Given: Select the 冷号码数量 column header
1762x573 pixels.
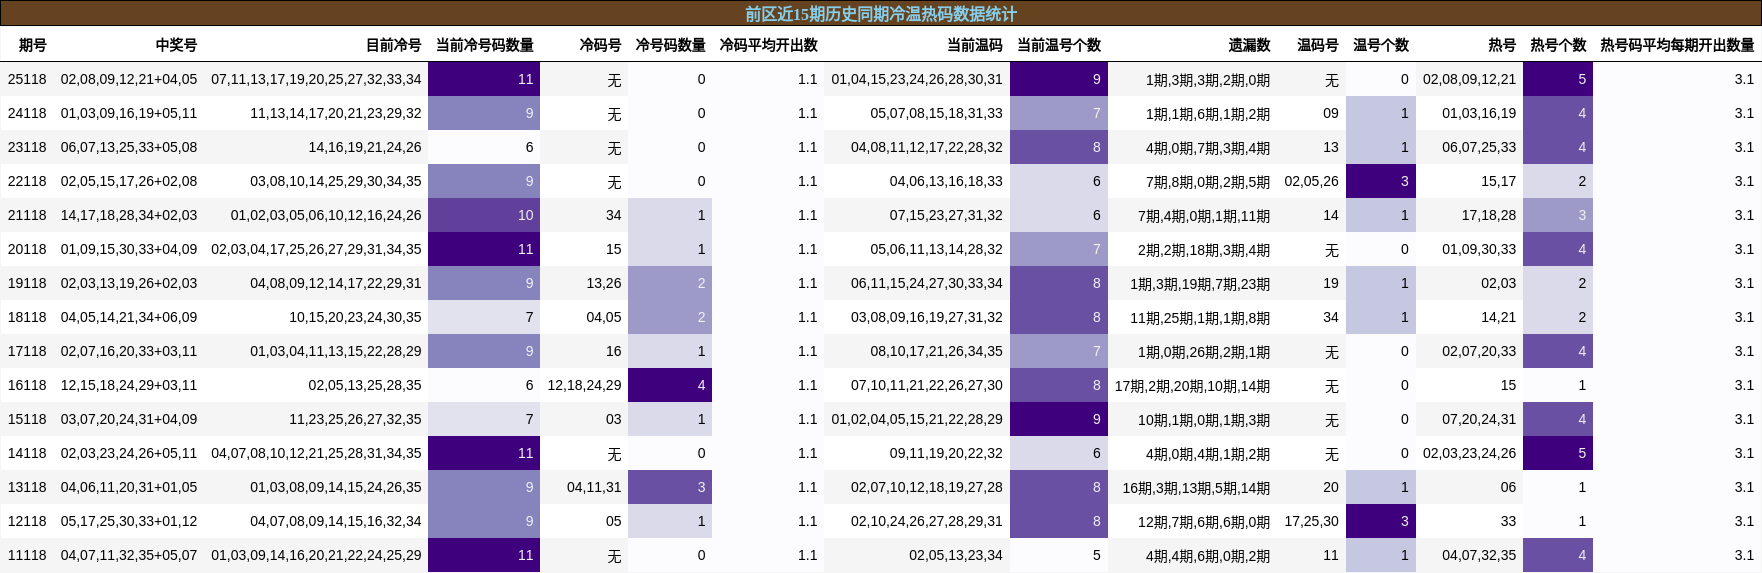Looking at the screenshot, I should point(670,45).
